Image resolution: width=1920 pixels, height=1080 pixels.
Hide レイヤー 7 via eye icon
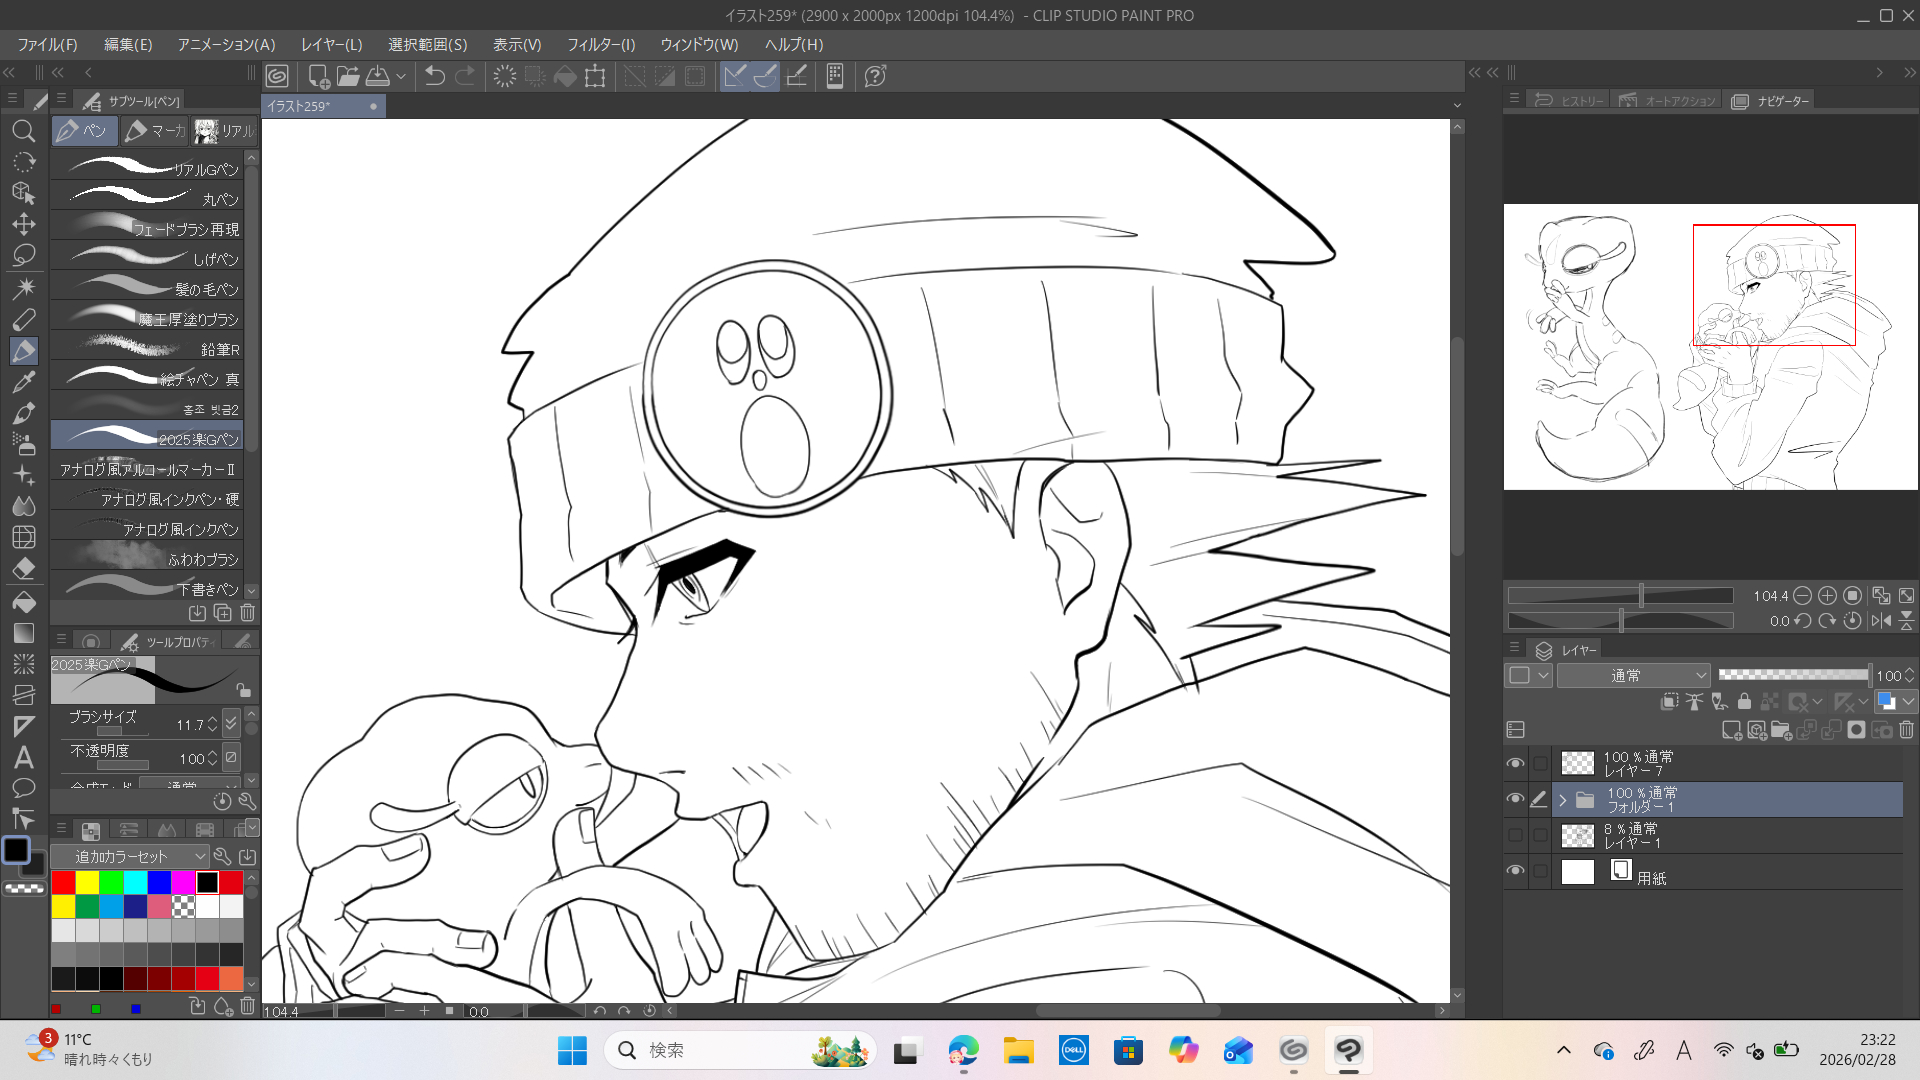(1515, 764)
